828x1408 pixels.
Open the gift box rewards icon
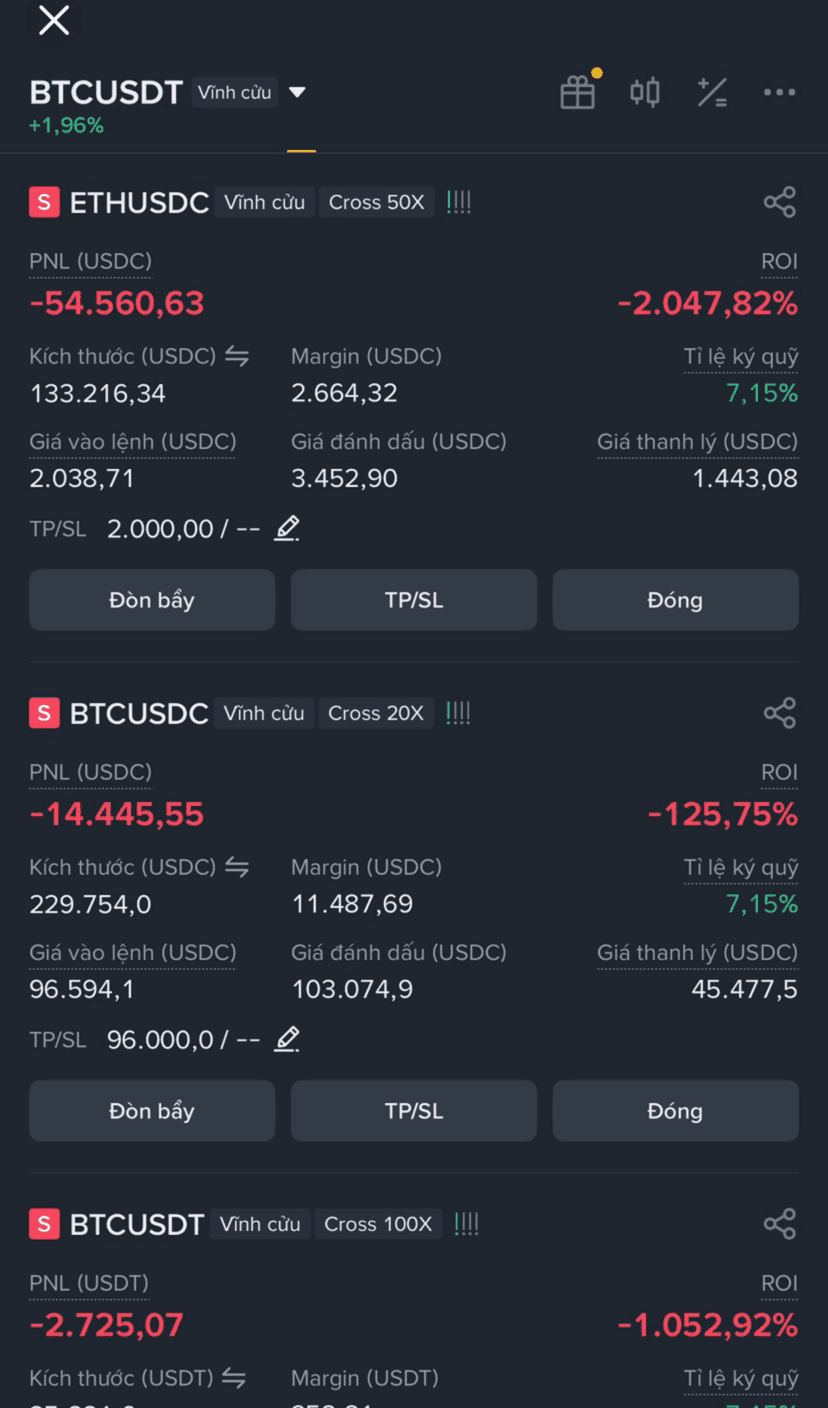point(578,92)
